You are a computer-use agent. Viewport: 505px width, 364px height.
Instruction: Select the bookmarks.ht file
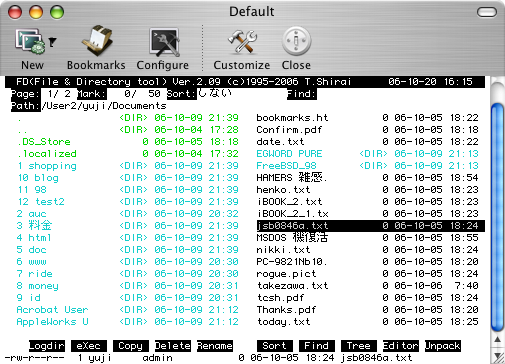(368, 118)
